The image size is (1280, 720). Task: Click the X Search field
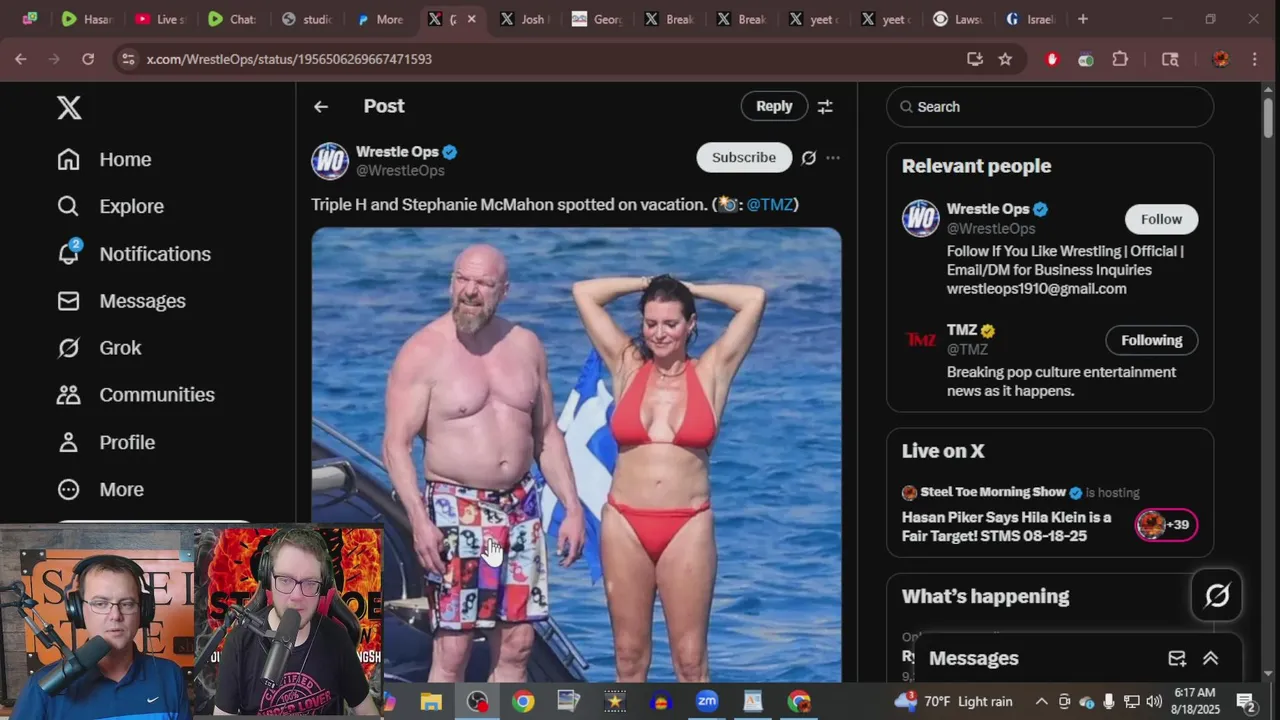tap(1050, 107)
